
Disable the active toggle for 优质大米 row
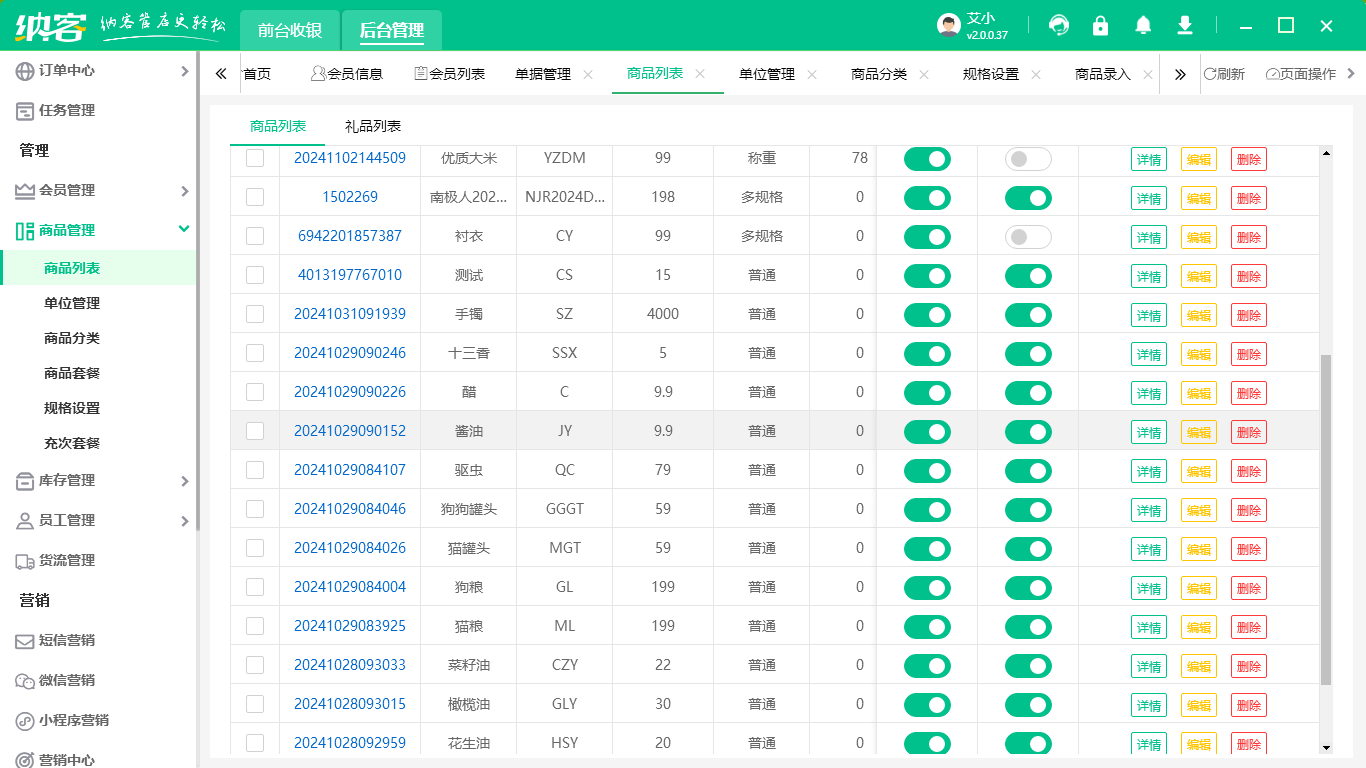[928, 159]
